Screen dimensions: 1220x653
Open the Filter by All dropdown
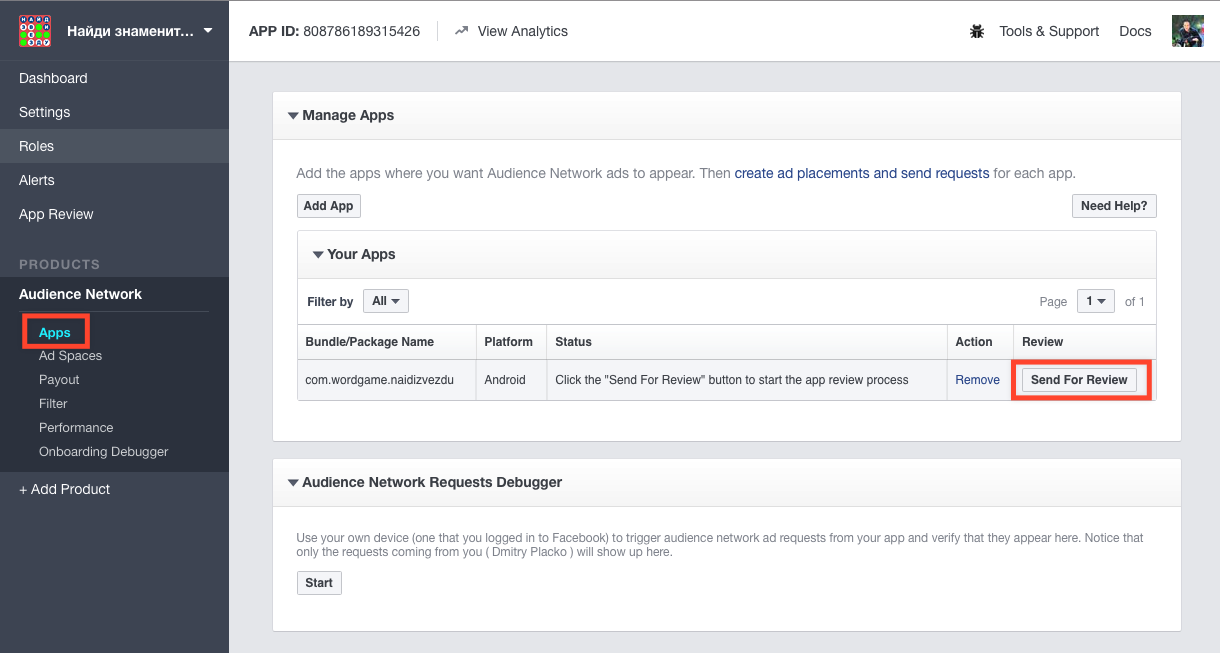(386, 301)
